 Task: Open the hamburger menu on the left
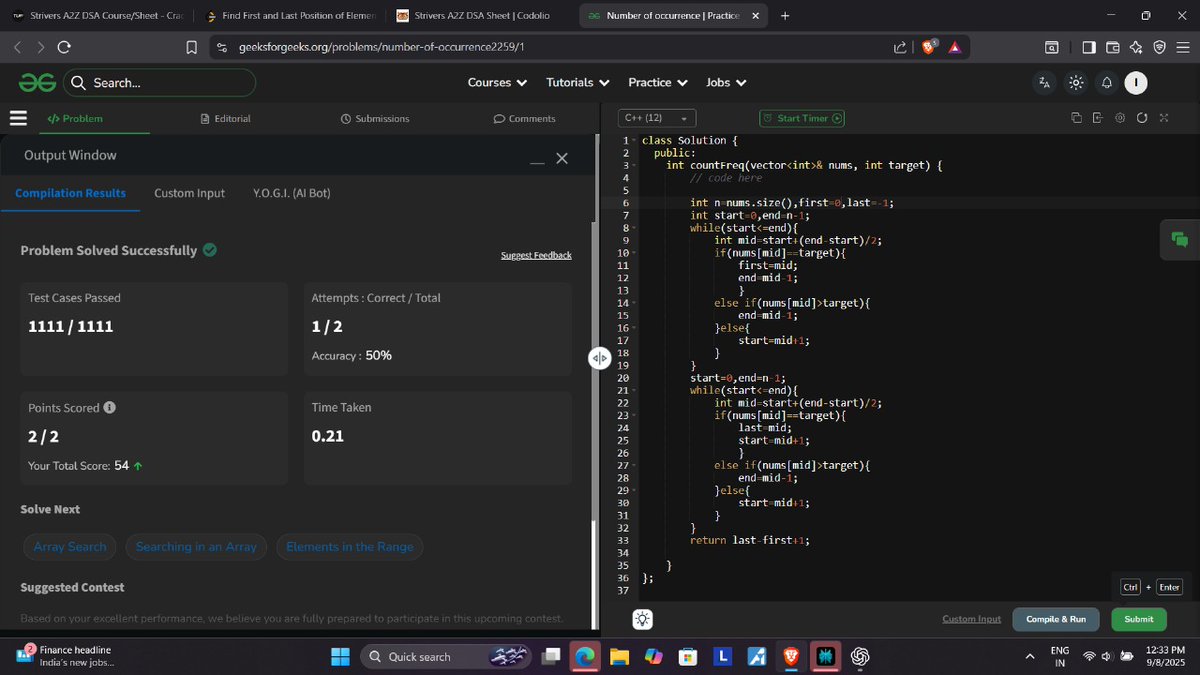[17, 117]
